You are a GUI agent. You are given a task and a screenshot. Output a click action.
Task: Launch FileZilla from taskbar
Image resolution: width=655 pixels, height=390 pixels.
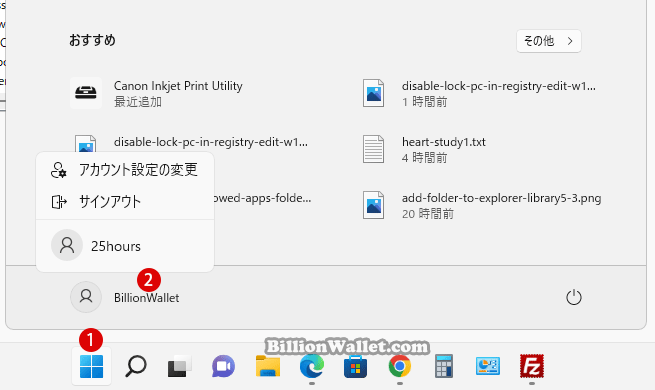click(x=532, y=366)
